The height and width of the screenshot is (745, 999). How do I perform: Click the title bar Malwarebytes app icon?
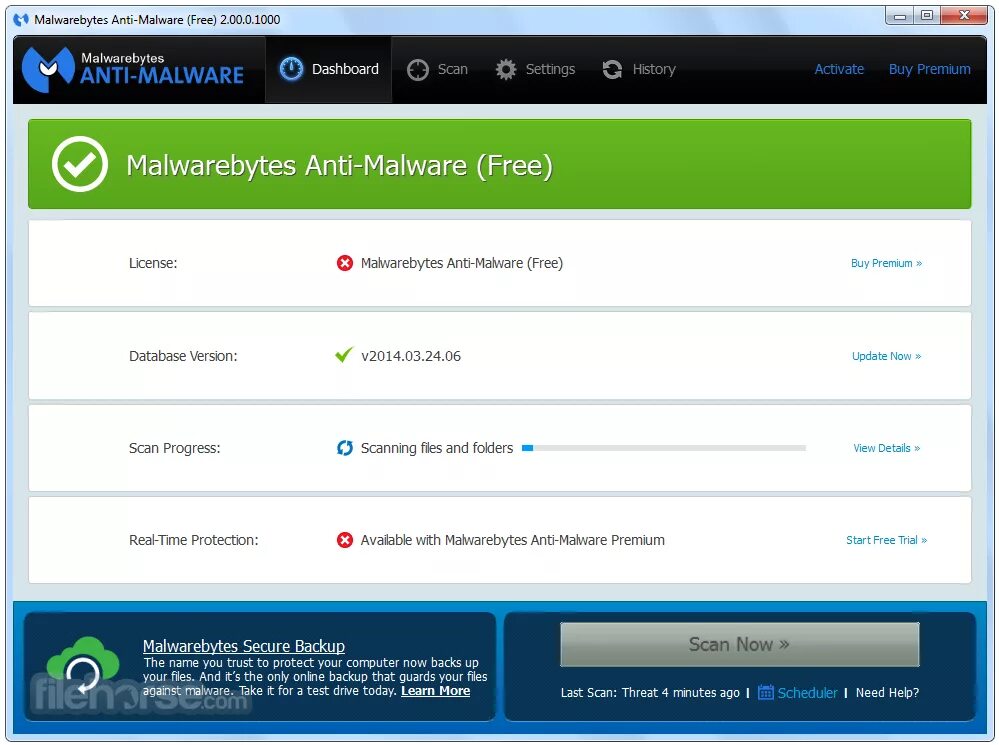click(x=21, y=20)
